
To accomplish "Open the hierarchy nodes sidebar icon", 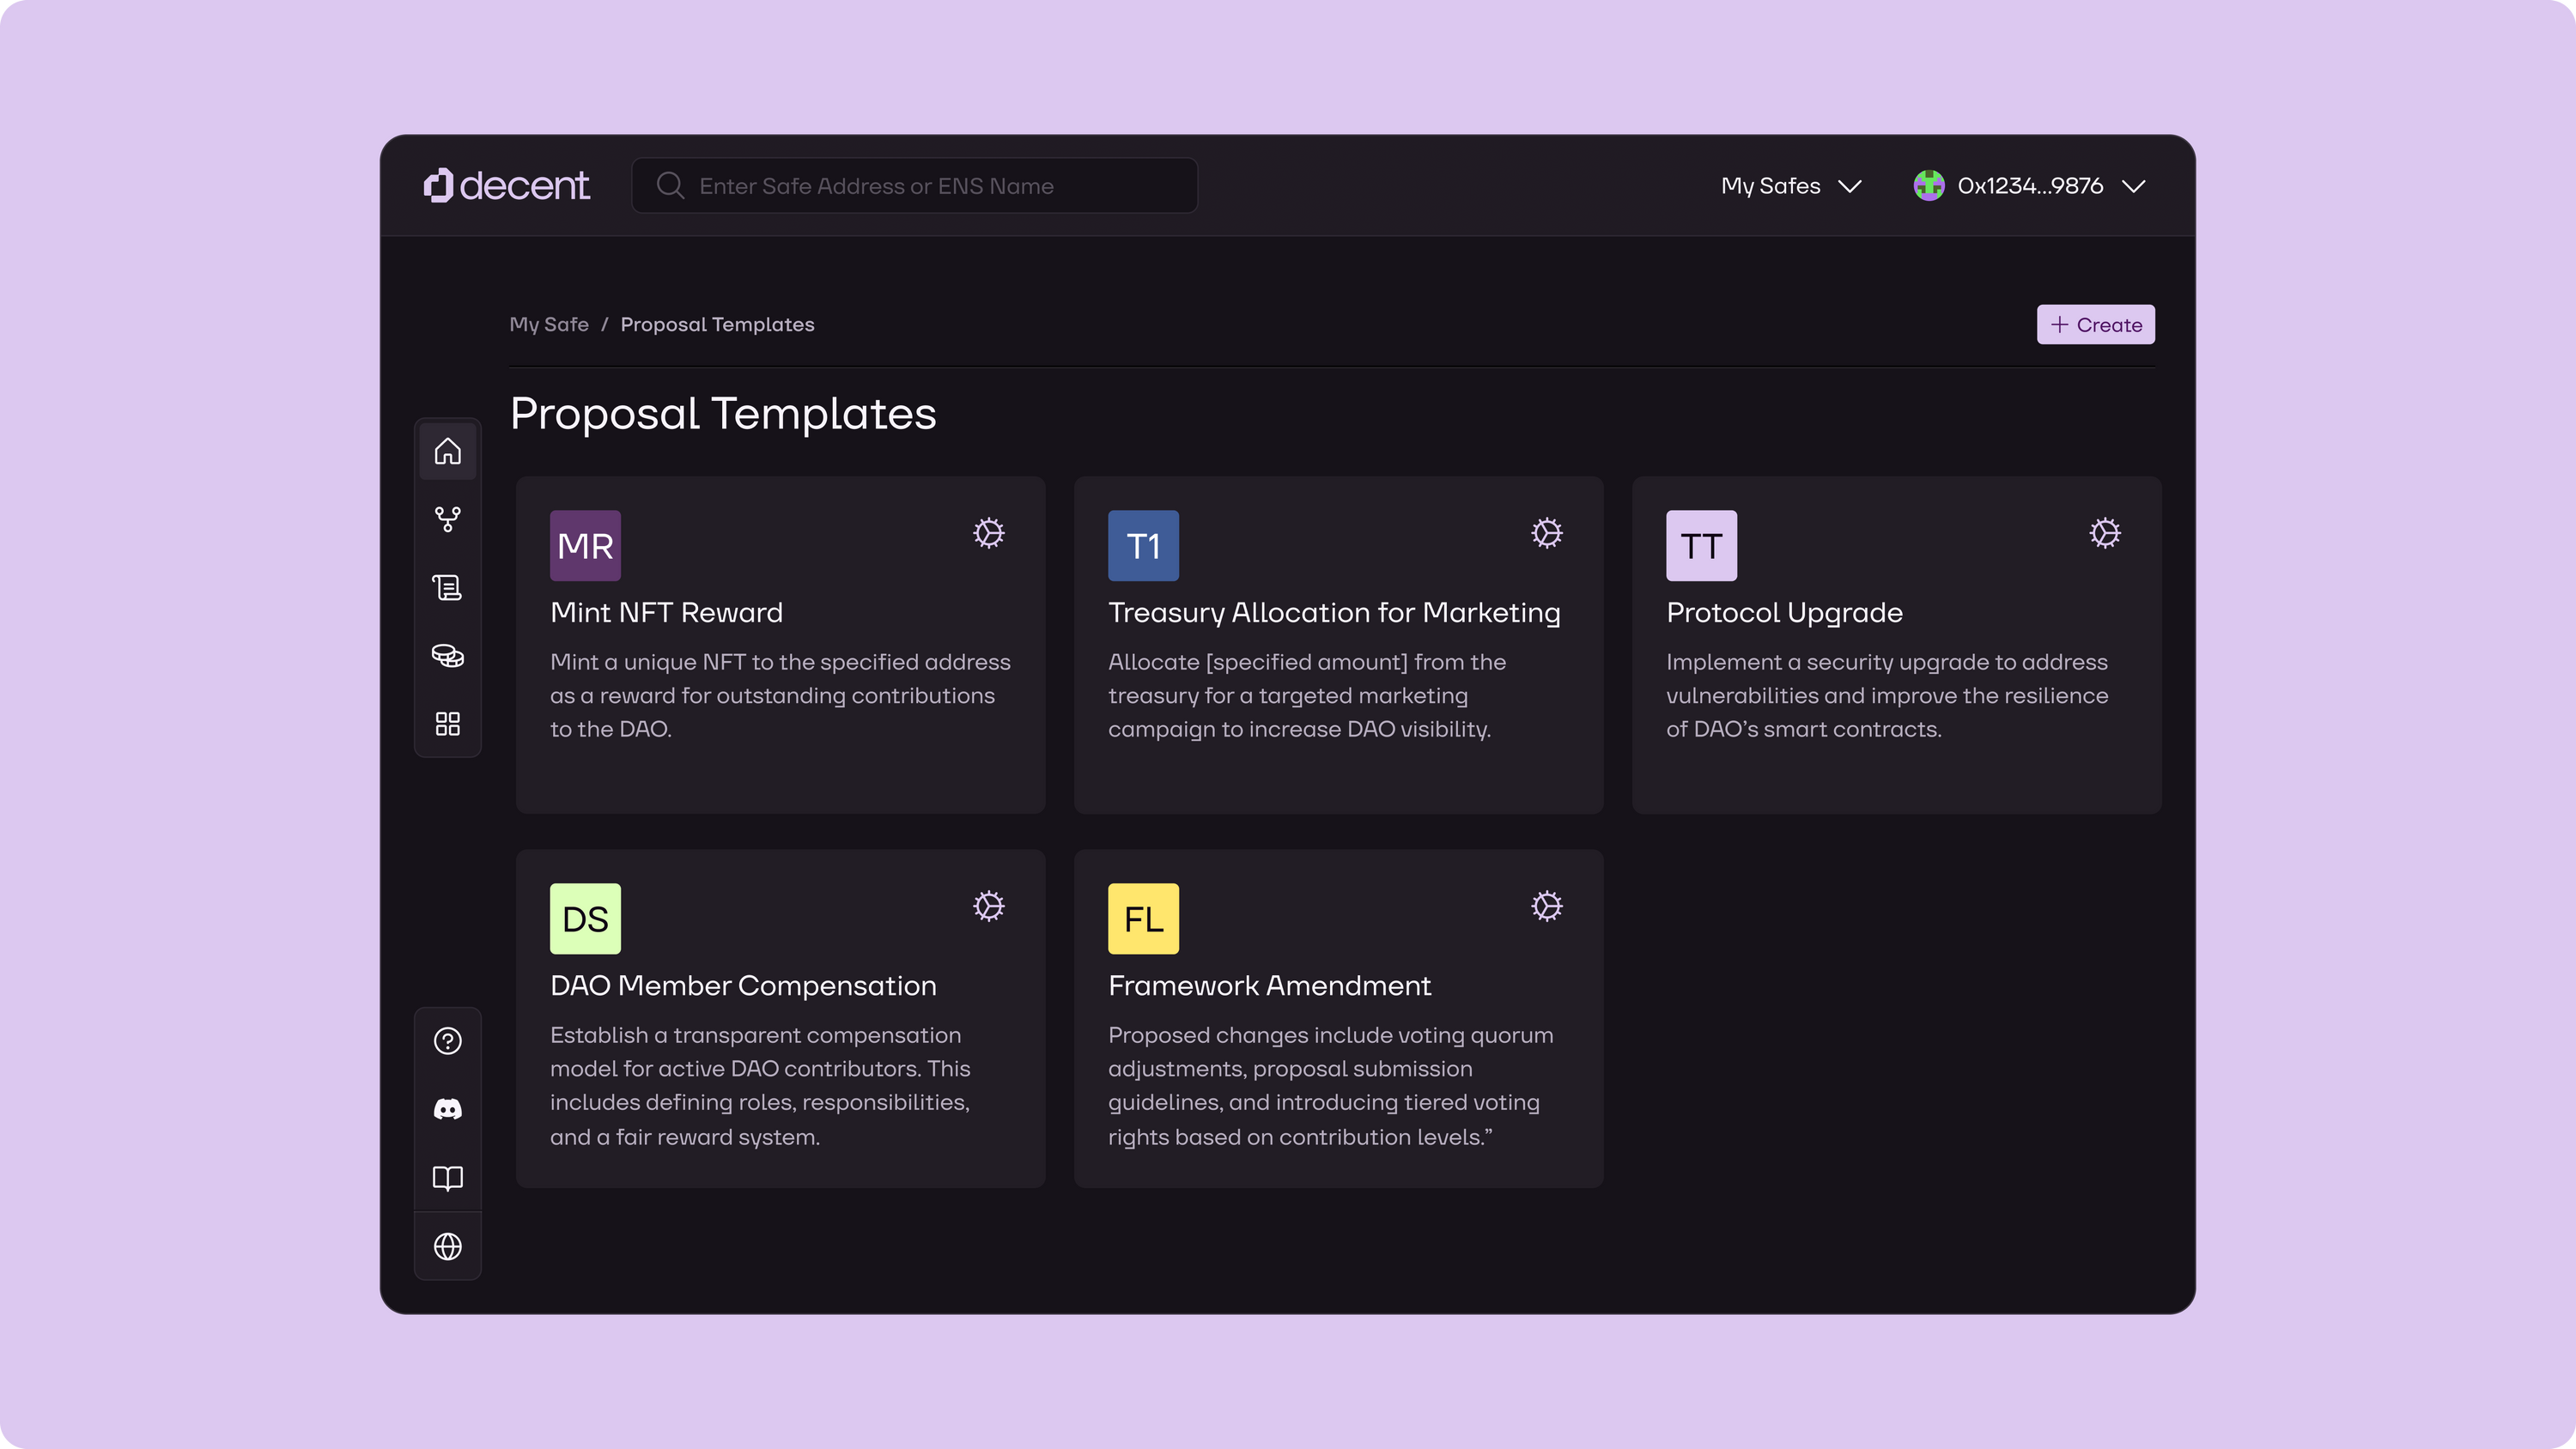I will (447, 519).
